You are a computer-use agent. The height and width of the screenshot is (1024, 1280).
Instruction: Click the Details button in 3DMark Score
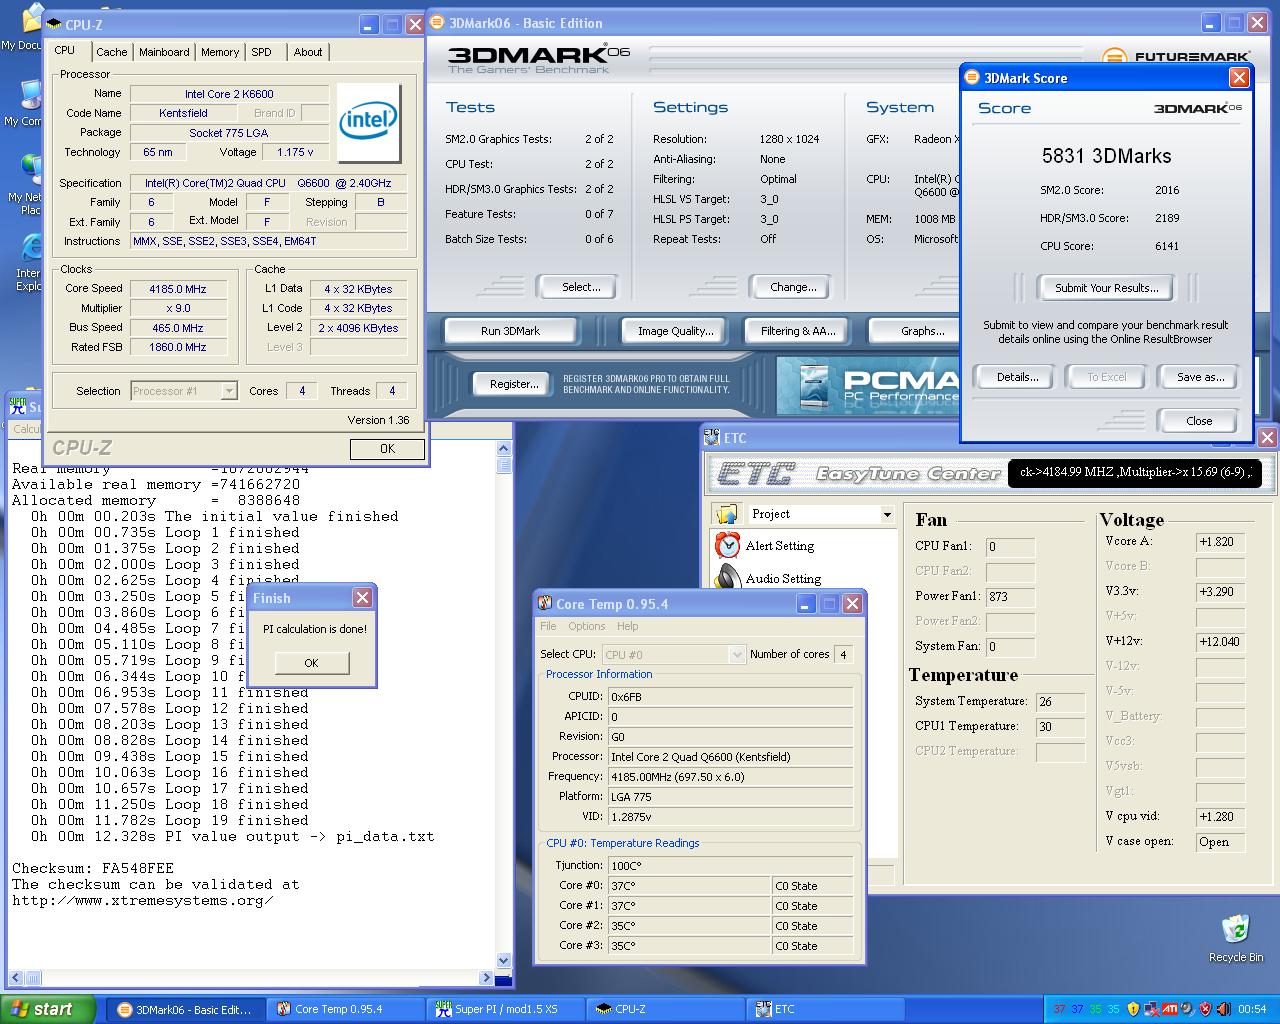1017,377
